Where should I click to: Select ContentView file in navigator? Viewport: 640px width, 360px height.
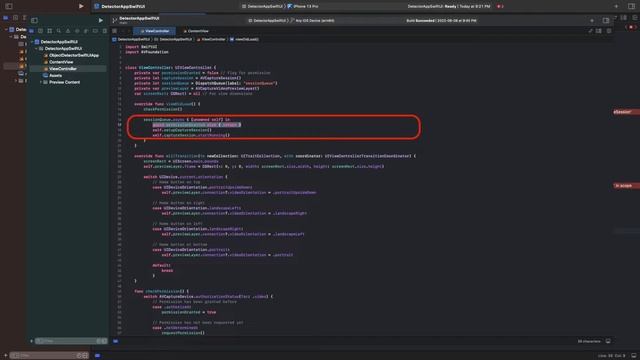58,62
